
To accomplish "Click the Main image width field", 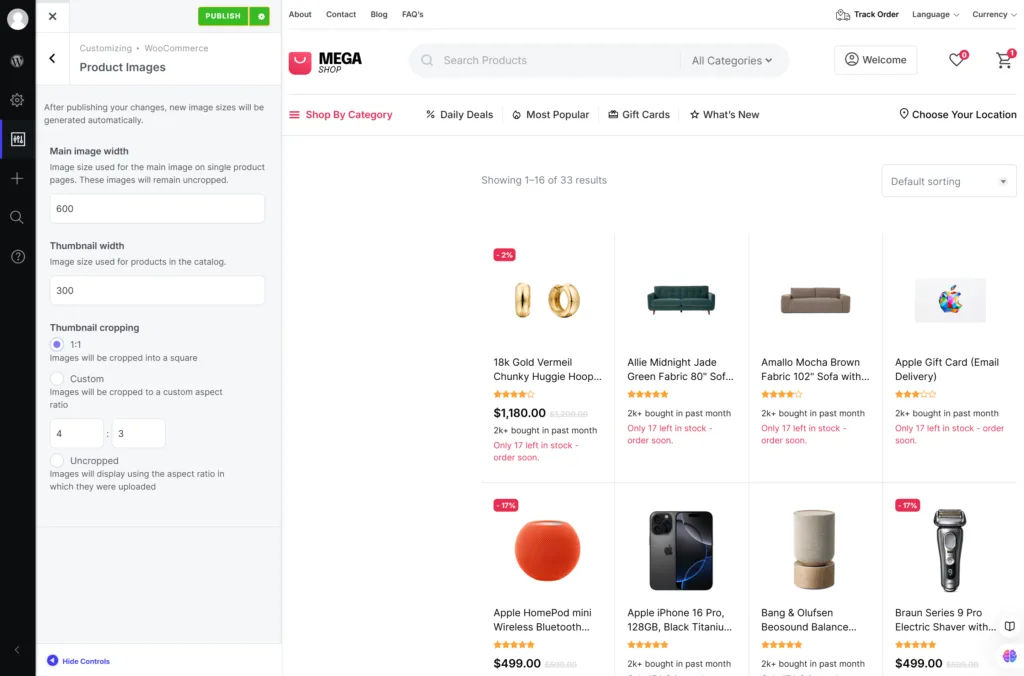I will point(157,208).
